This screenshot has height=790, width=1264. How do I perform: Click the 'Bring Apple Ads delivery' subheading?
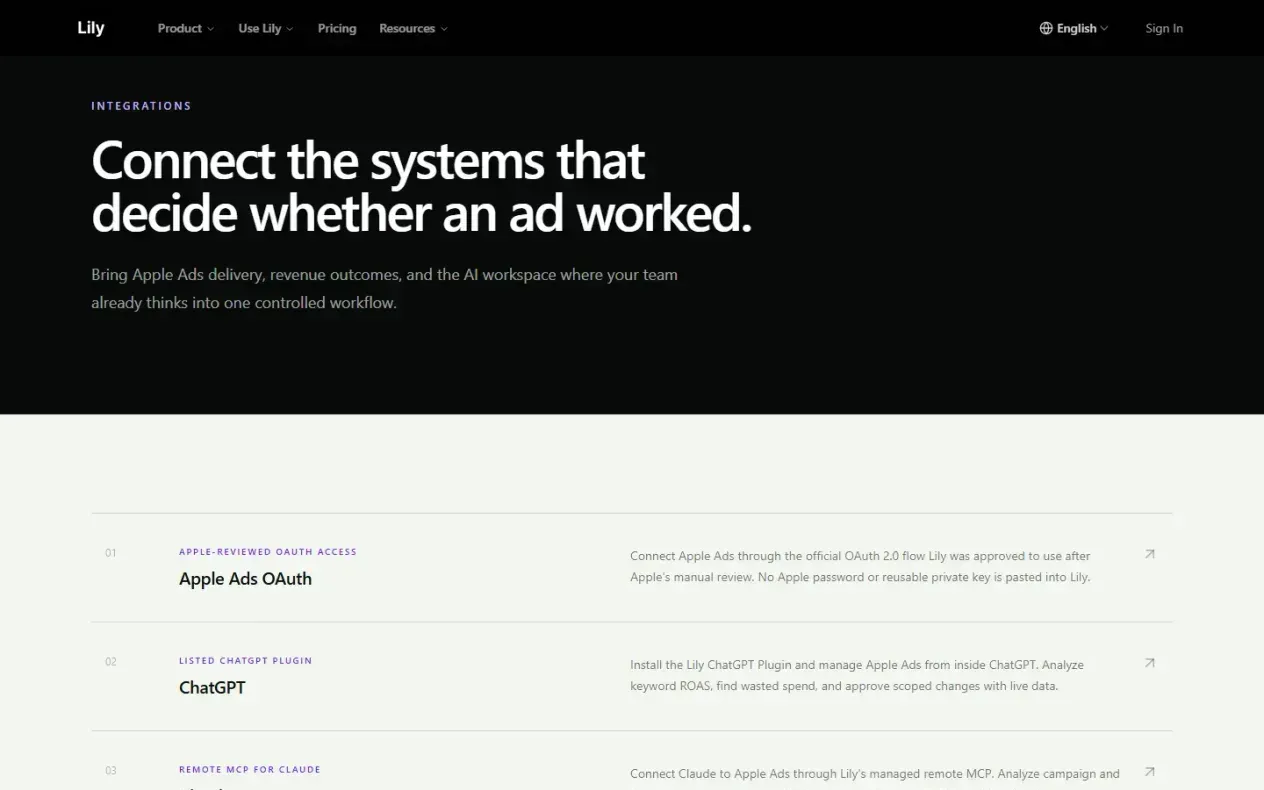click(384, 288)
